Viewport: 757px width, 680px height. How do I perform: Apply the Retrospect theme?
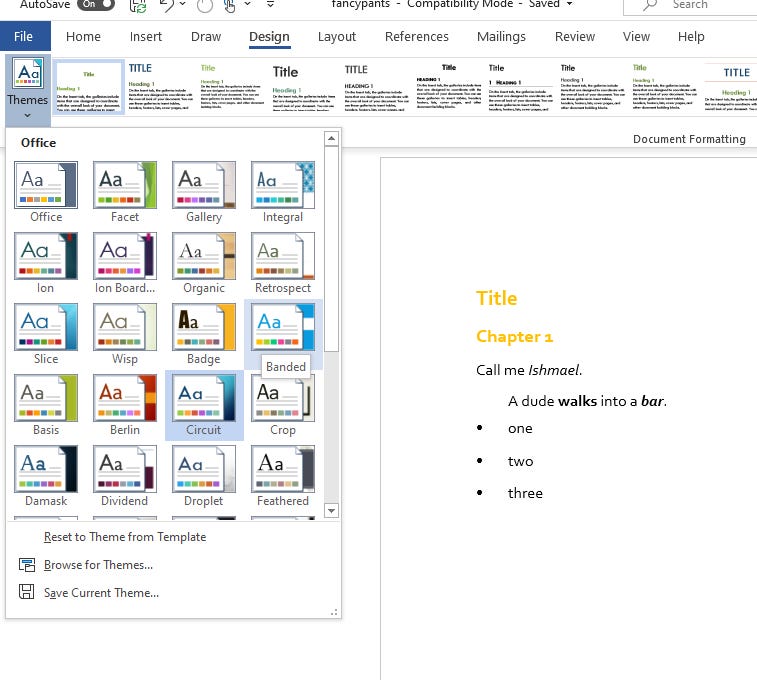pos(283,256)
